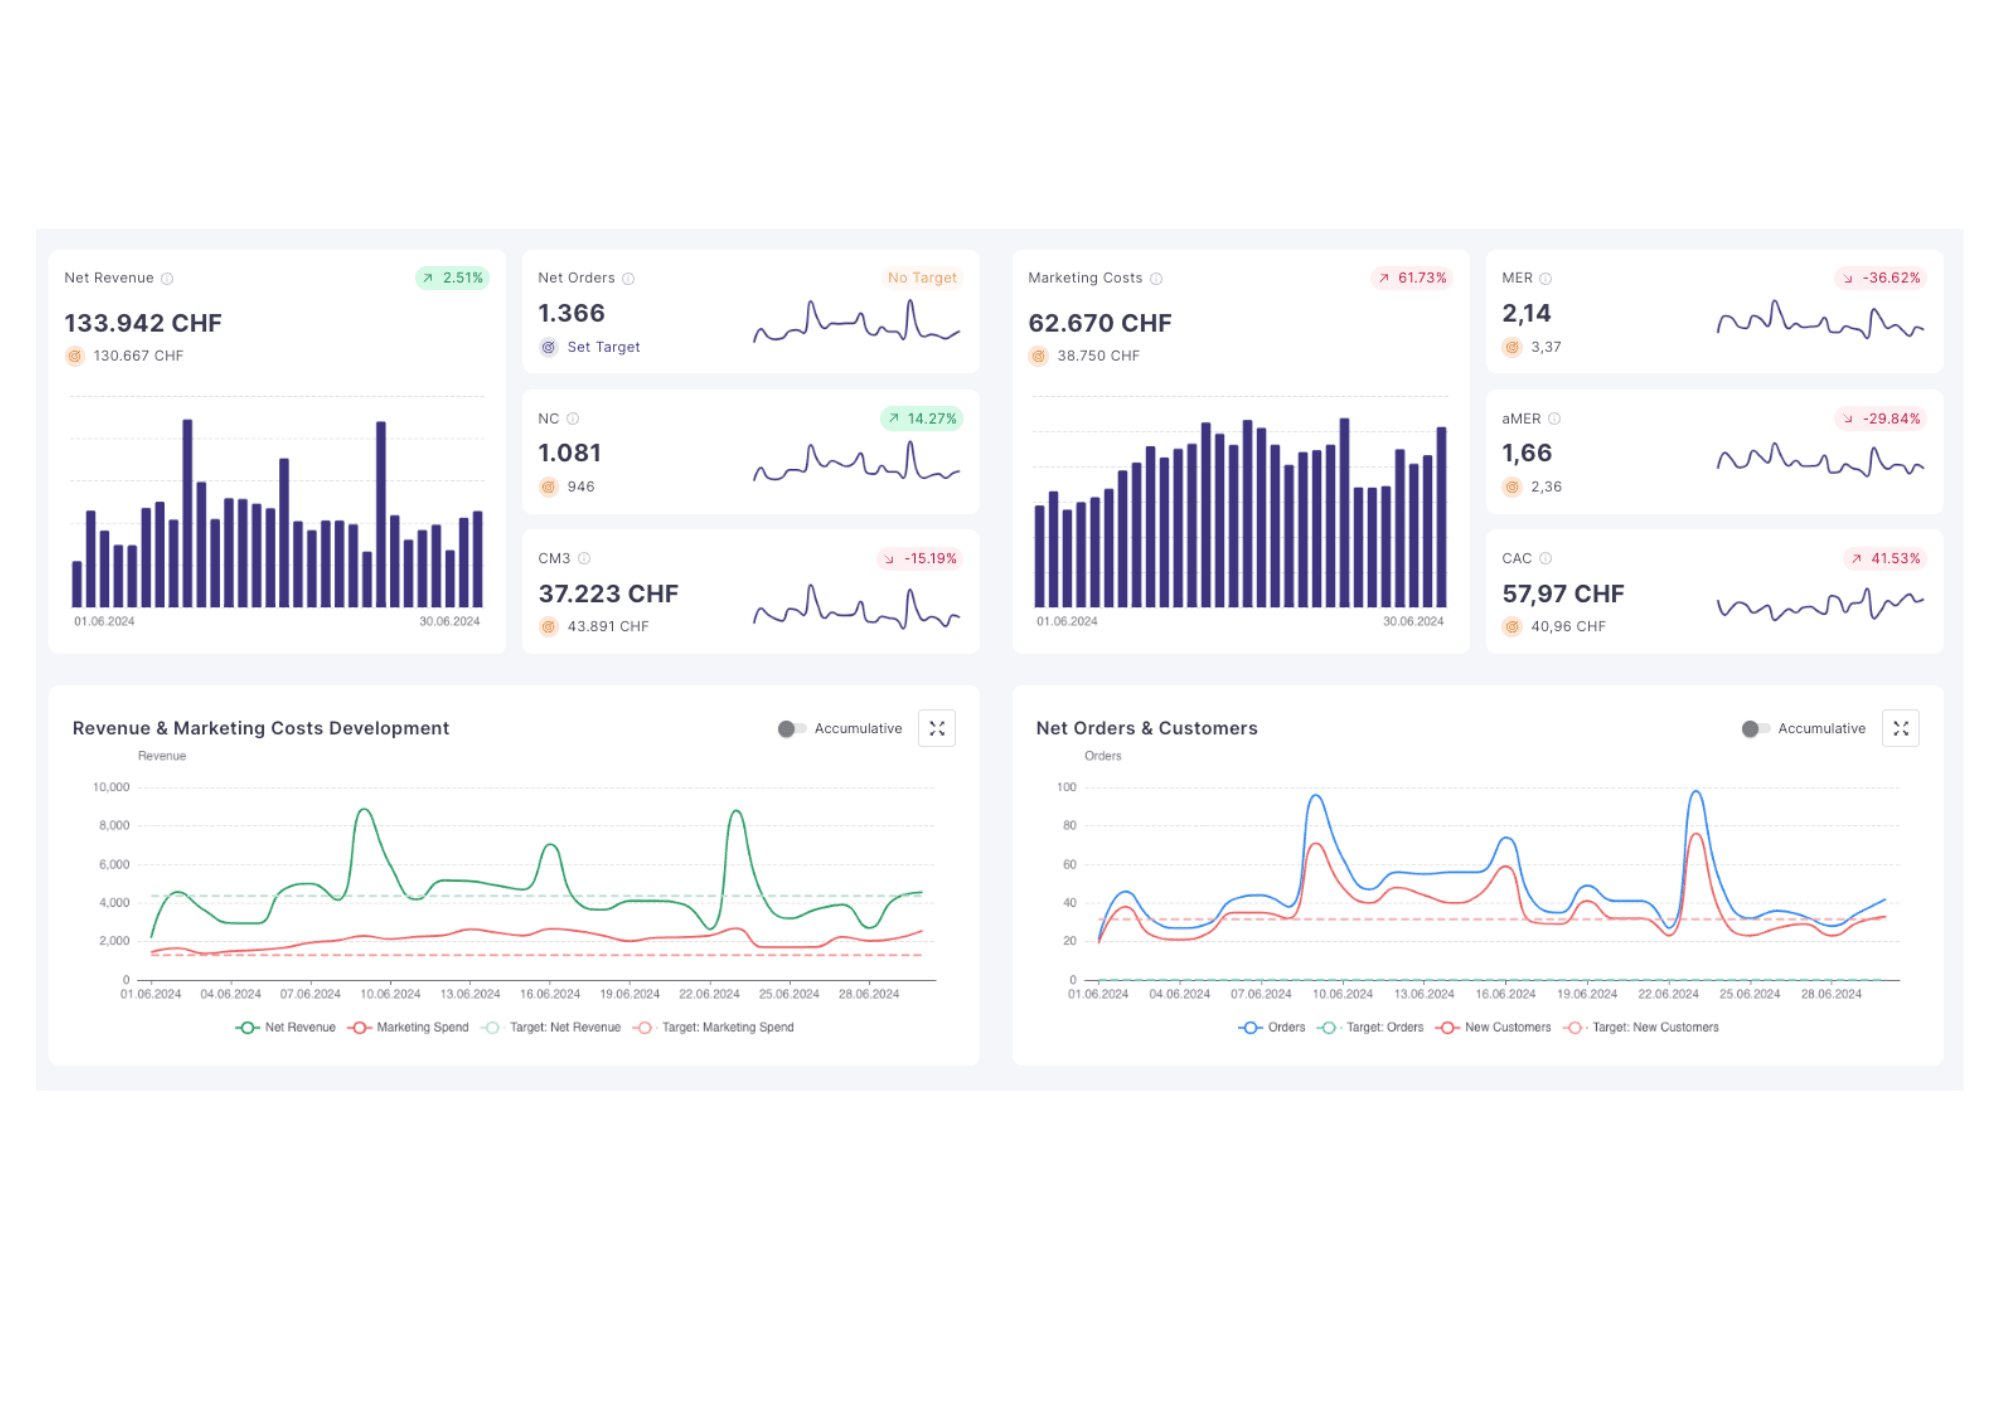Click the Marketing Spend legend item
Screen dimensions: 2000x1414
coord(408,1027)
